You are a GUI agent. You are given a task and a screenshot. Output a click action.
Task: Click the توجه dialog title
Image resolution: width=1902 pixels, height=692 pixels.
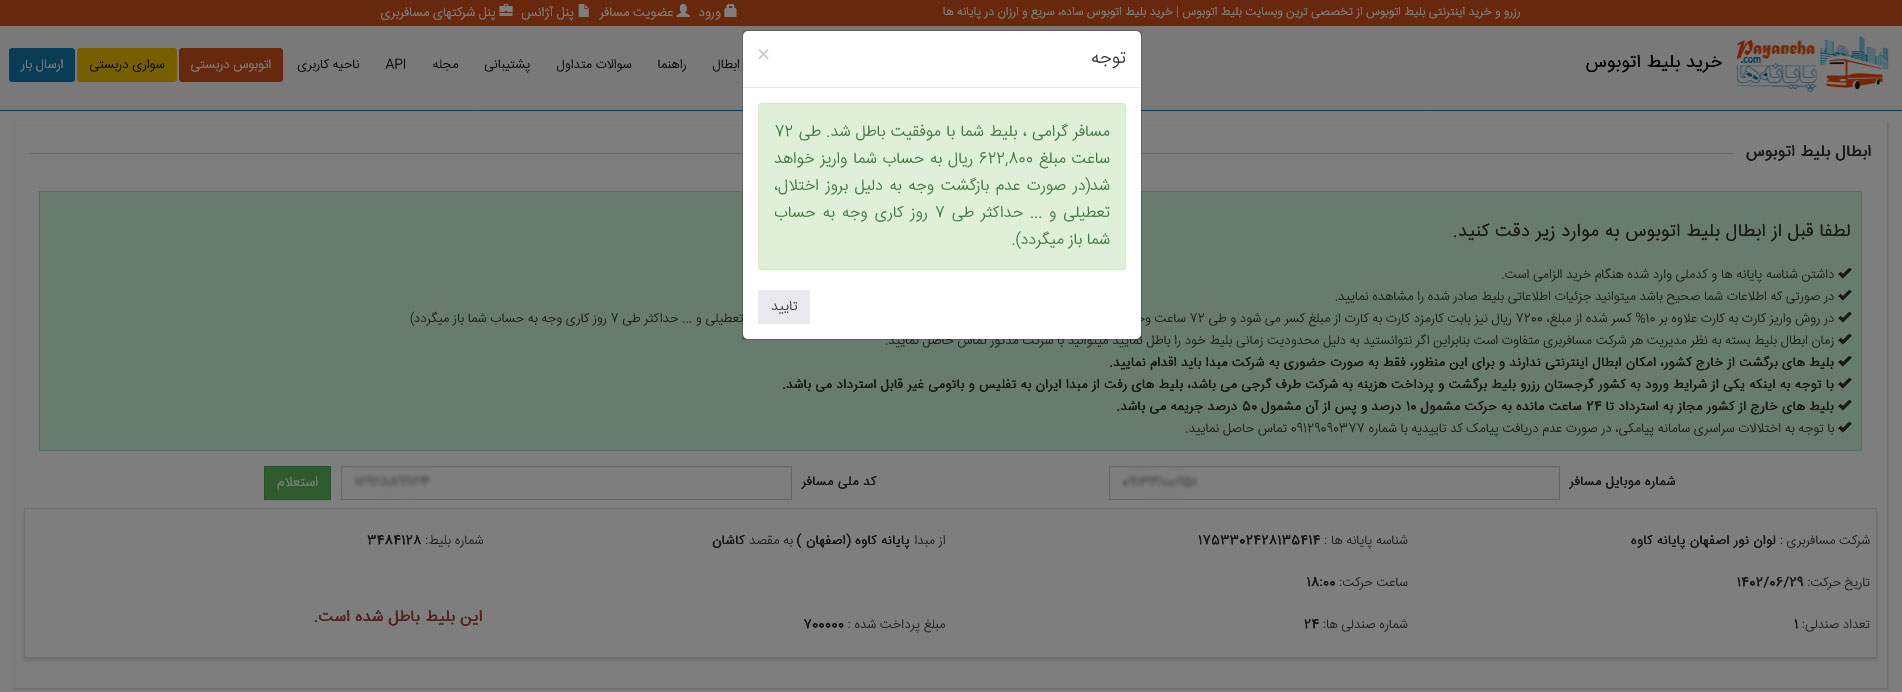[1108, 59]
